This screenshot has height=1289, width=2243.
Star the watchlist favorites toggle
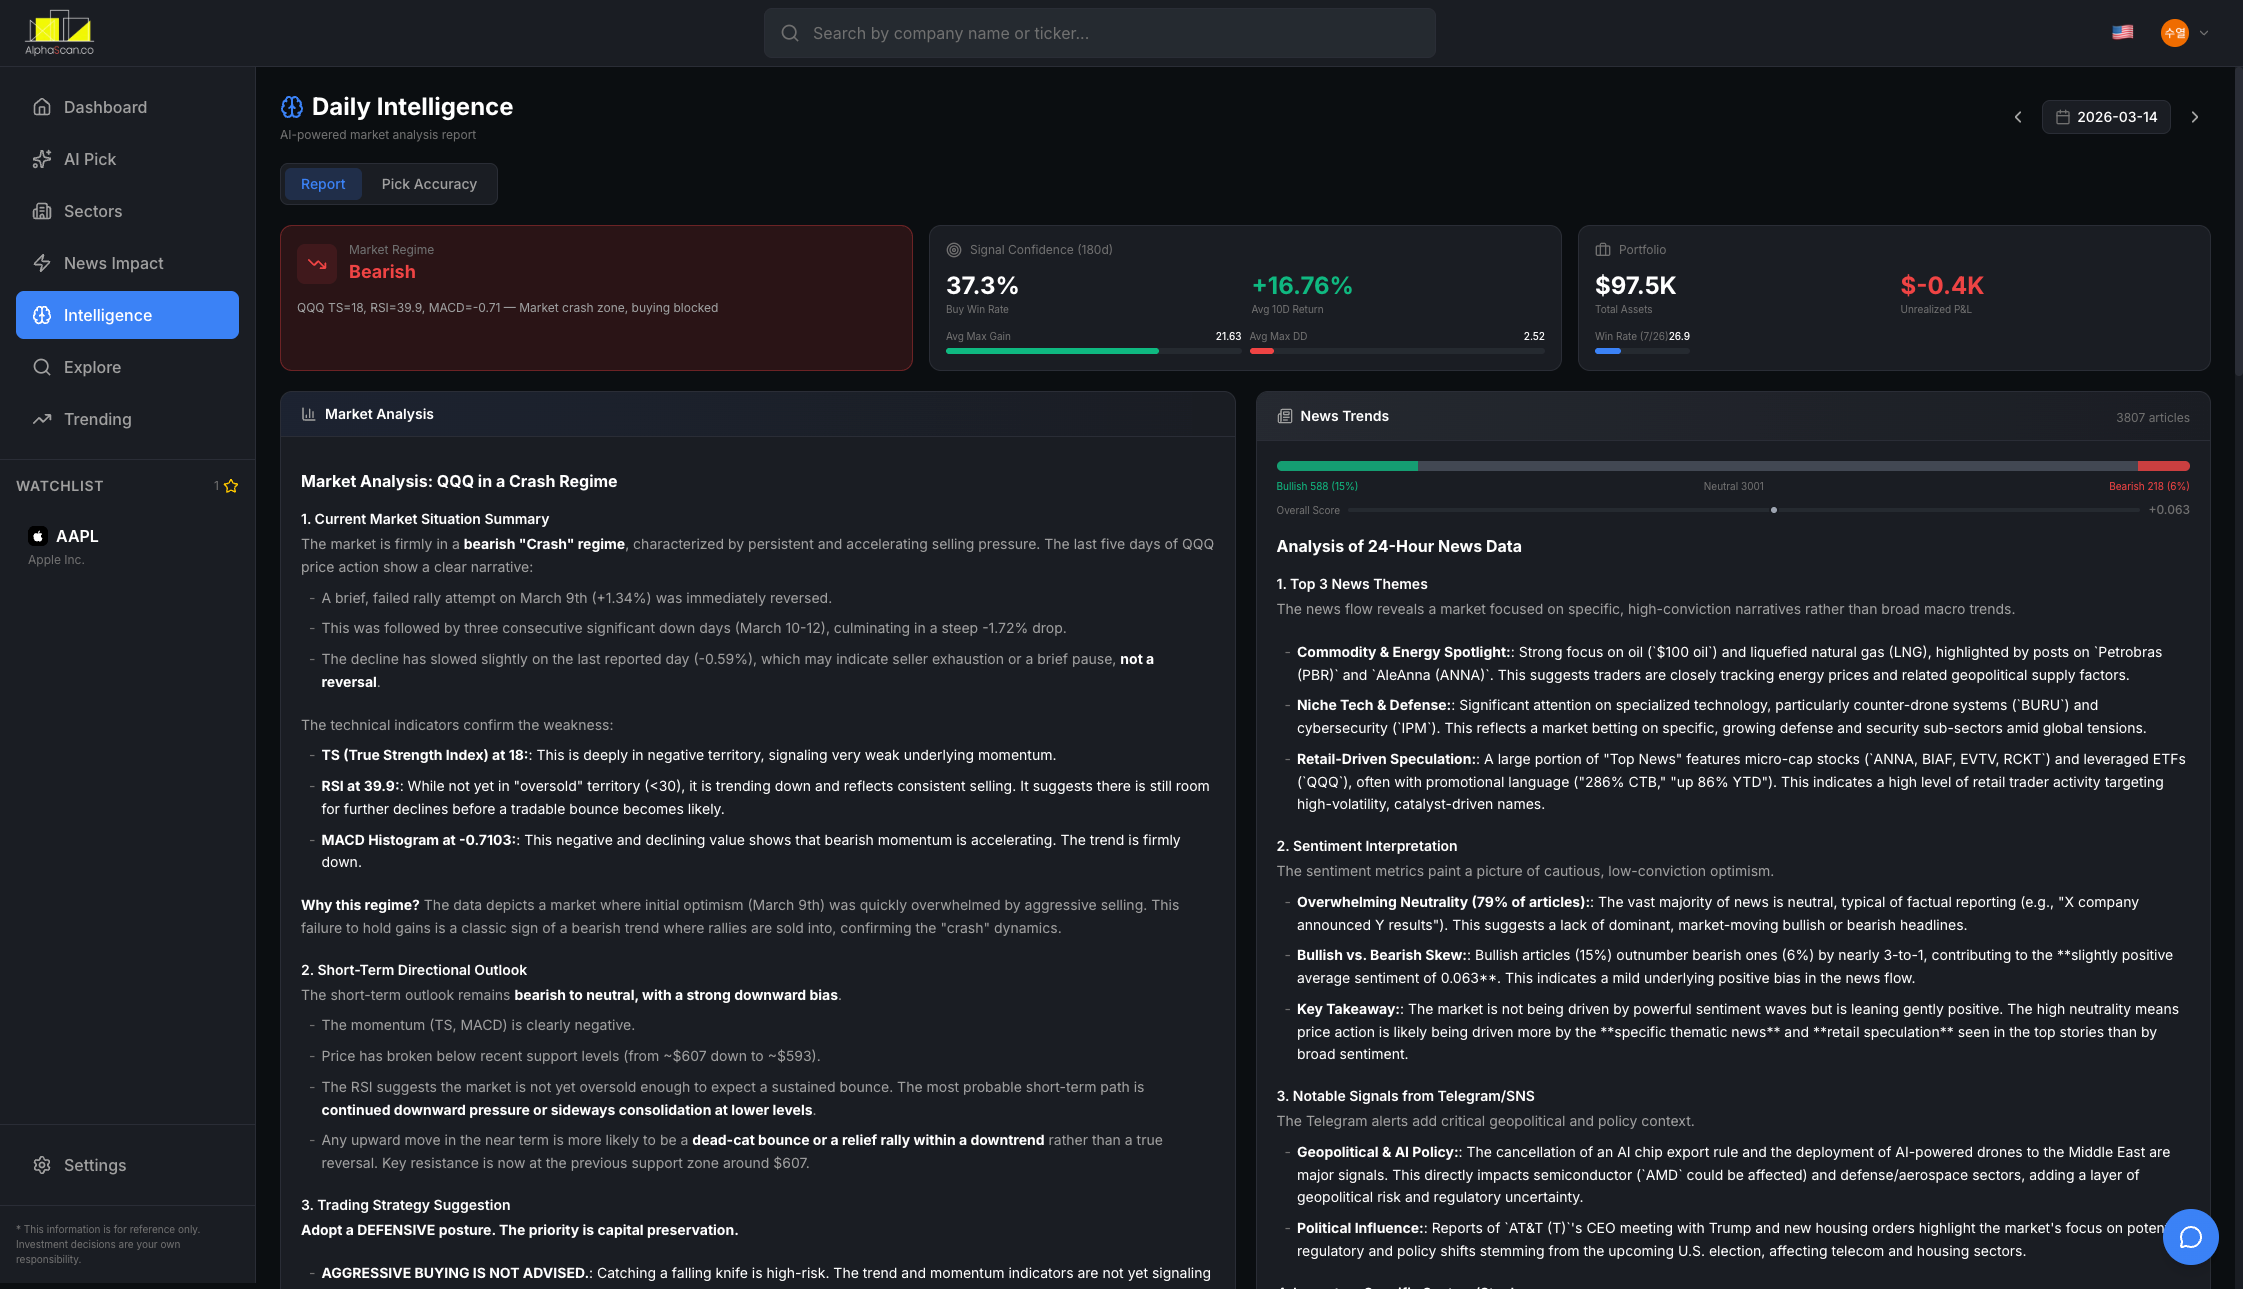click(230, 486)
